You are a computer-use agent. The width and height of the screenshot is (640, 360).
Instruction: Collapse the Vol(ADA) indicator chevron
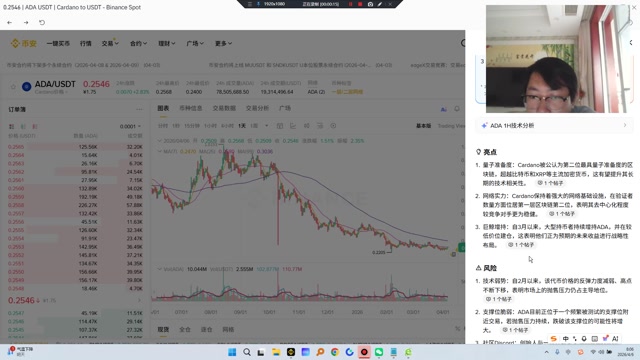[x=160, y=269]
